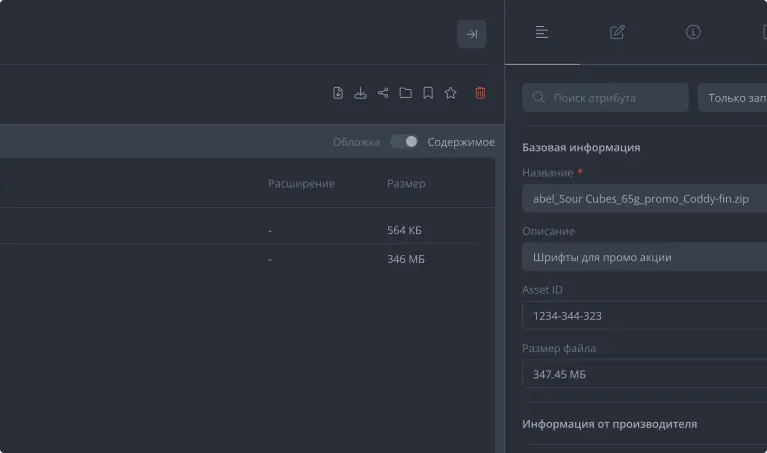
Task: Click the file export document icon
Action: 338,93
